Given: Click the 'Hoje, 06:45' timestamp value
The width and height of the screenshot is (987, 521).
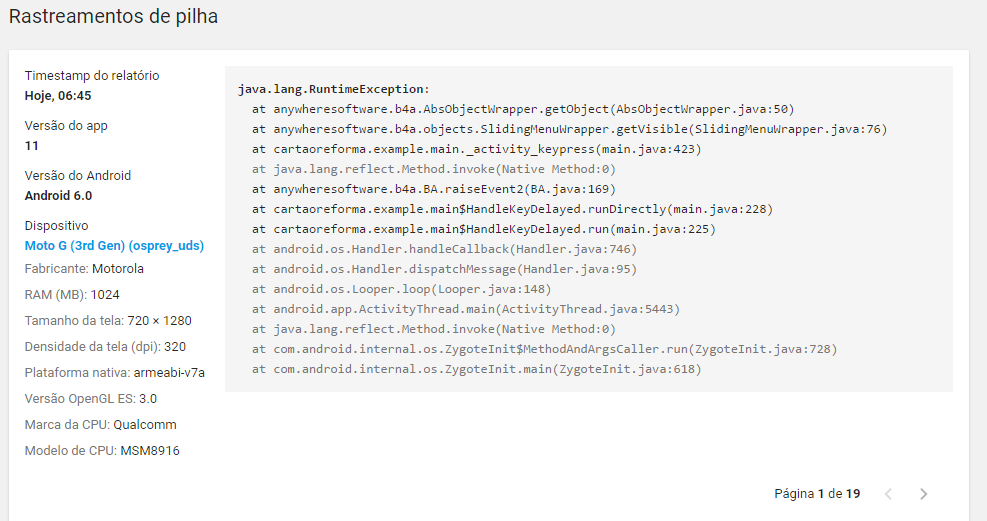Looking at the screenshot, I should tap(58, 96).
